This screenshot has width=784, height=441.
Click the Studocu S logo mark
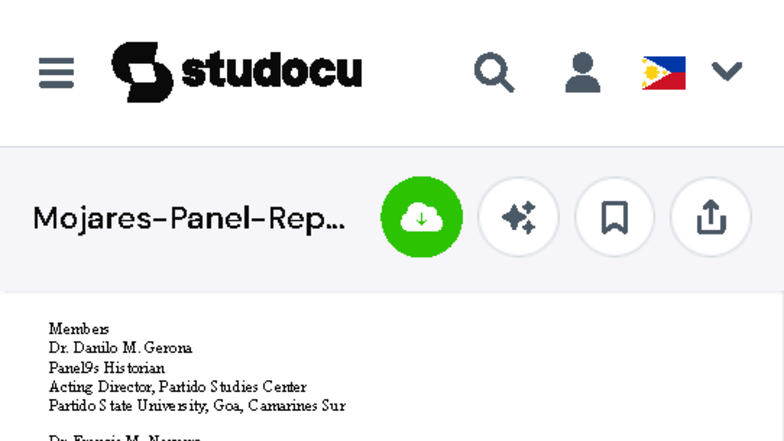coord(142,72)
